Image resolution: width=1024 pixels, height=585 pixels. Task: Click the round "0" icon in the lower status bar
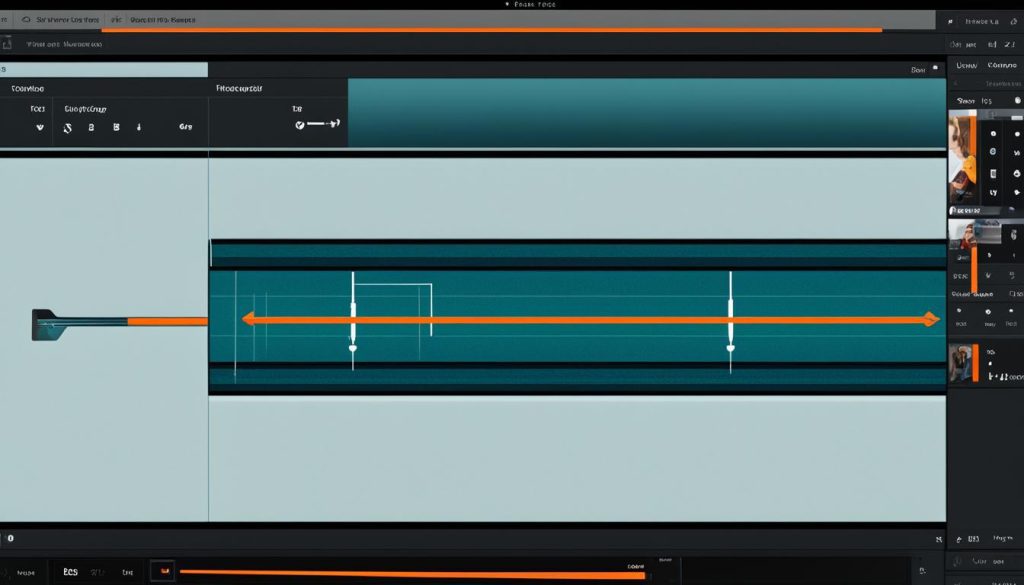(x=10, y=539)
